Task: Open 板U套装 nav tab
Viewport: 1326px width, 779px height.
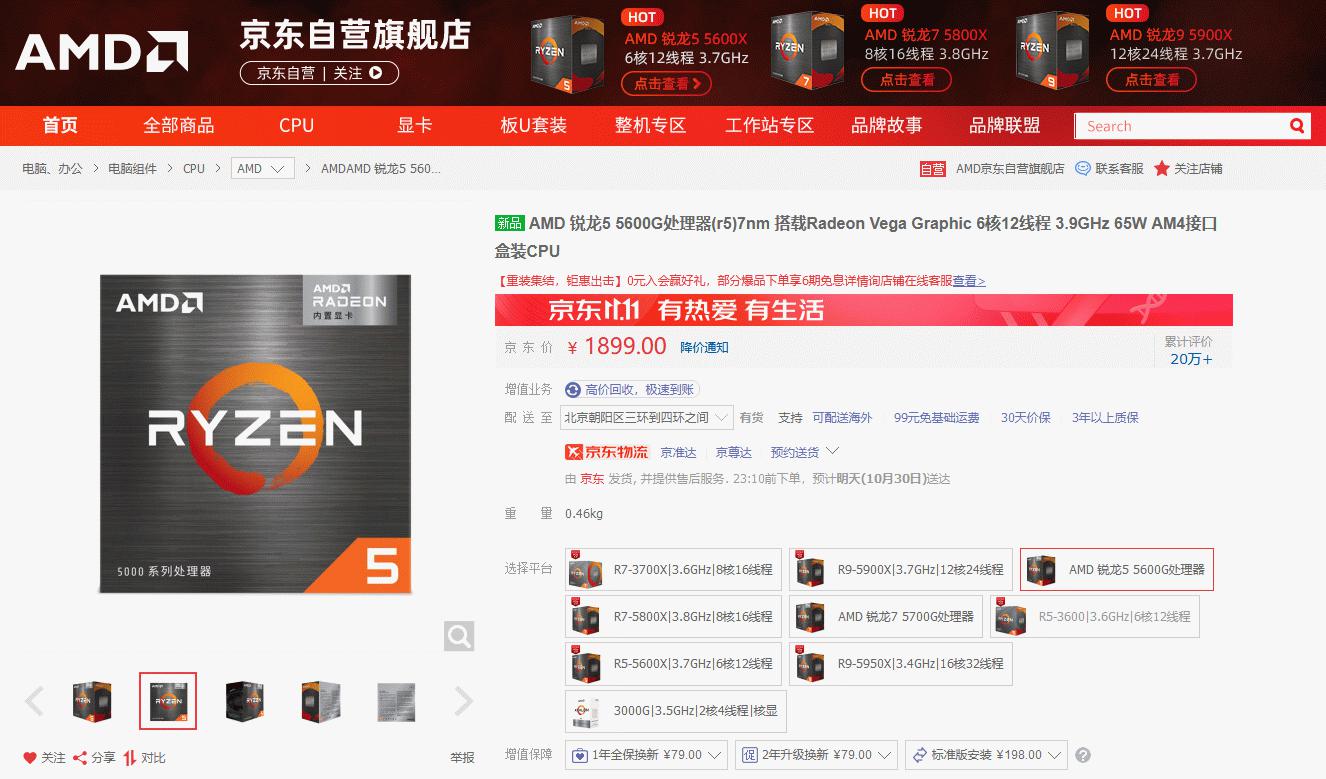Action: (534, 126)
